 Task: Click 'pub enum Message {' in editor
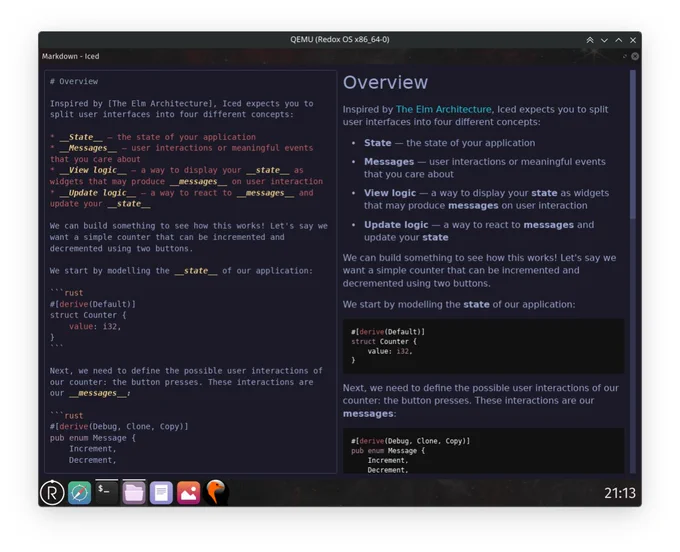(x=93, y=438)
